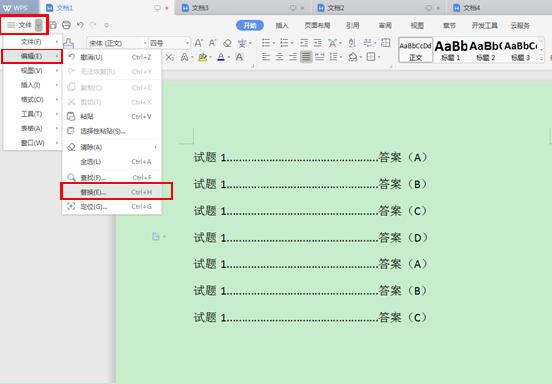This screenshot has height=384, width=552.
Task: Click the save icon in quick access toolbar
Action: [x=53, y=25]
